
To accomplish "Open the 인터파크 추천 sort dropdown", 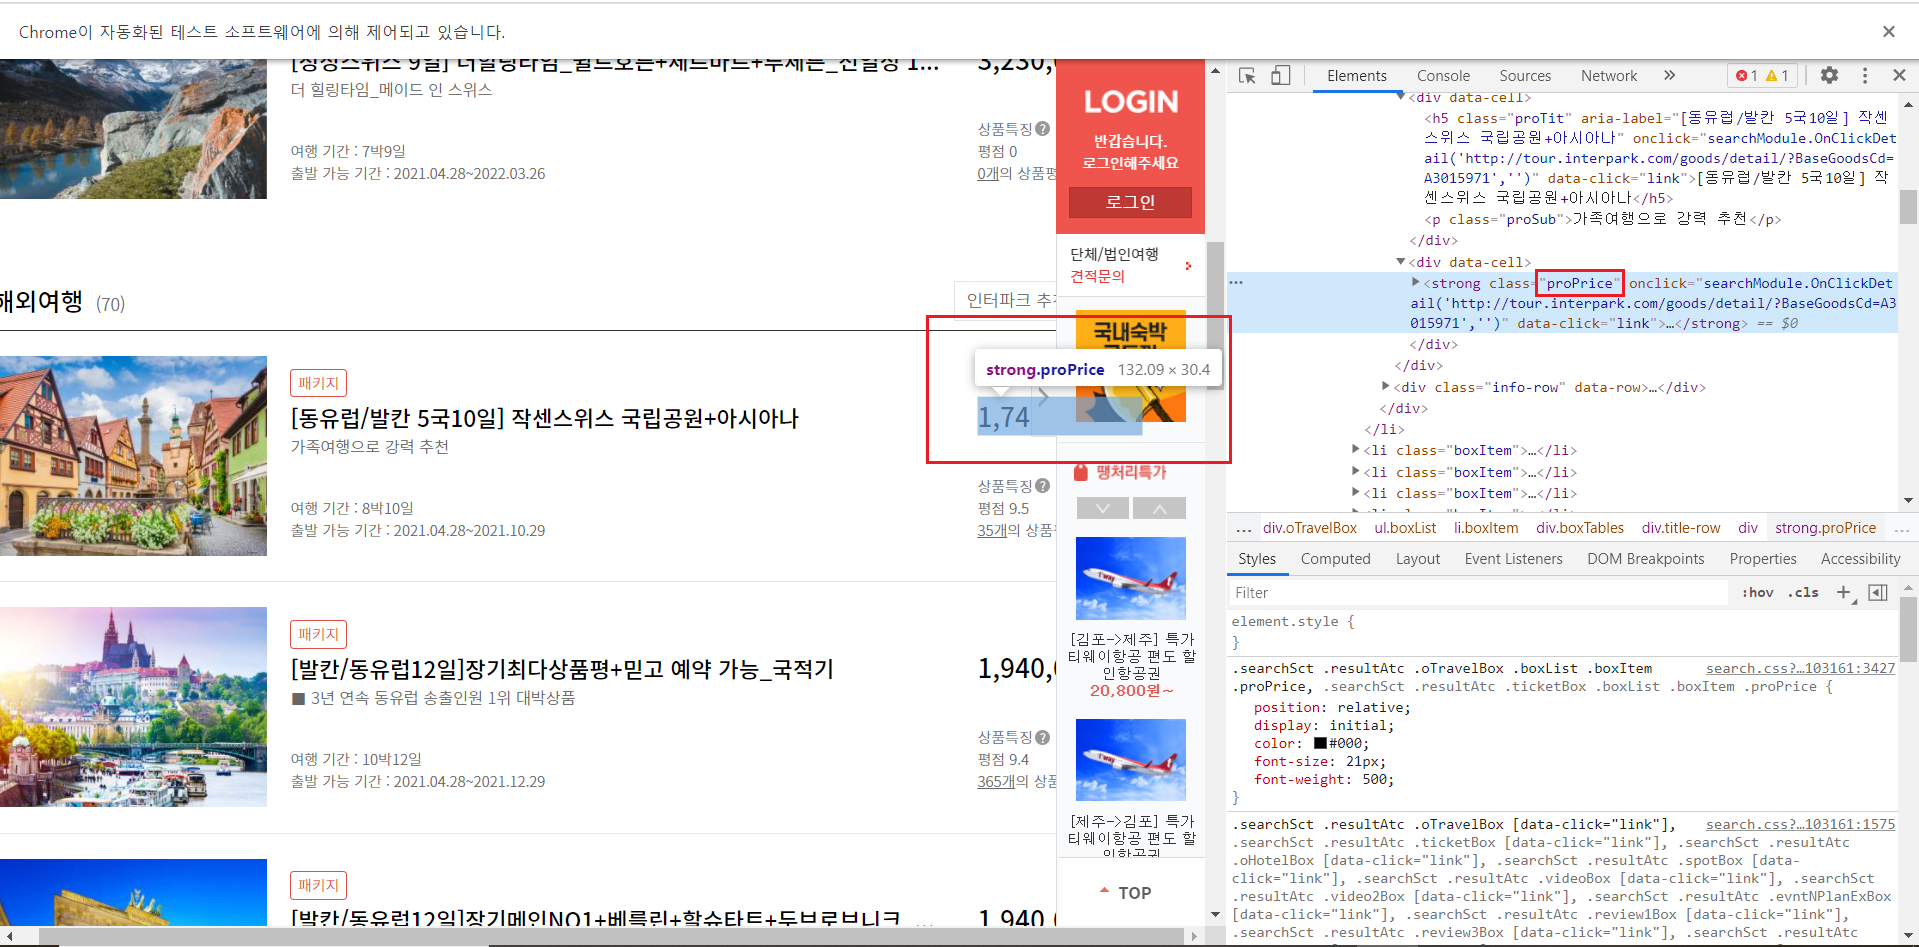I will pyautogui.click(x=1006, y=300).
